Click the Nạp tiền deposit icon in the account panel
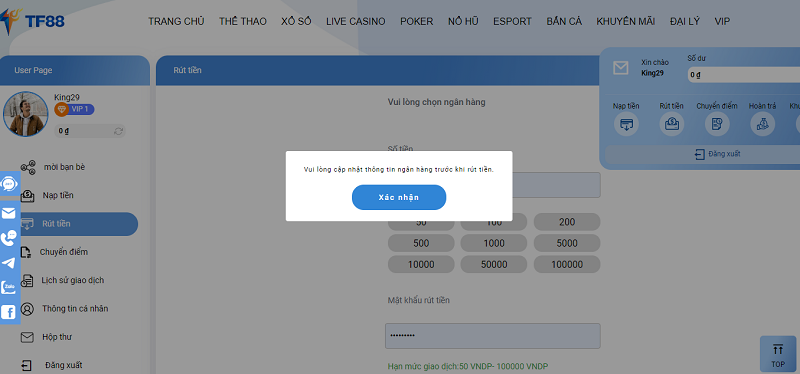This screenshot has width=800, height=374. coord(626,124)
